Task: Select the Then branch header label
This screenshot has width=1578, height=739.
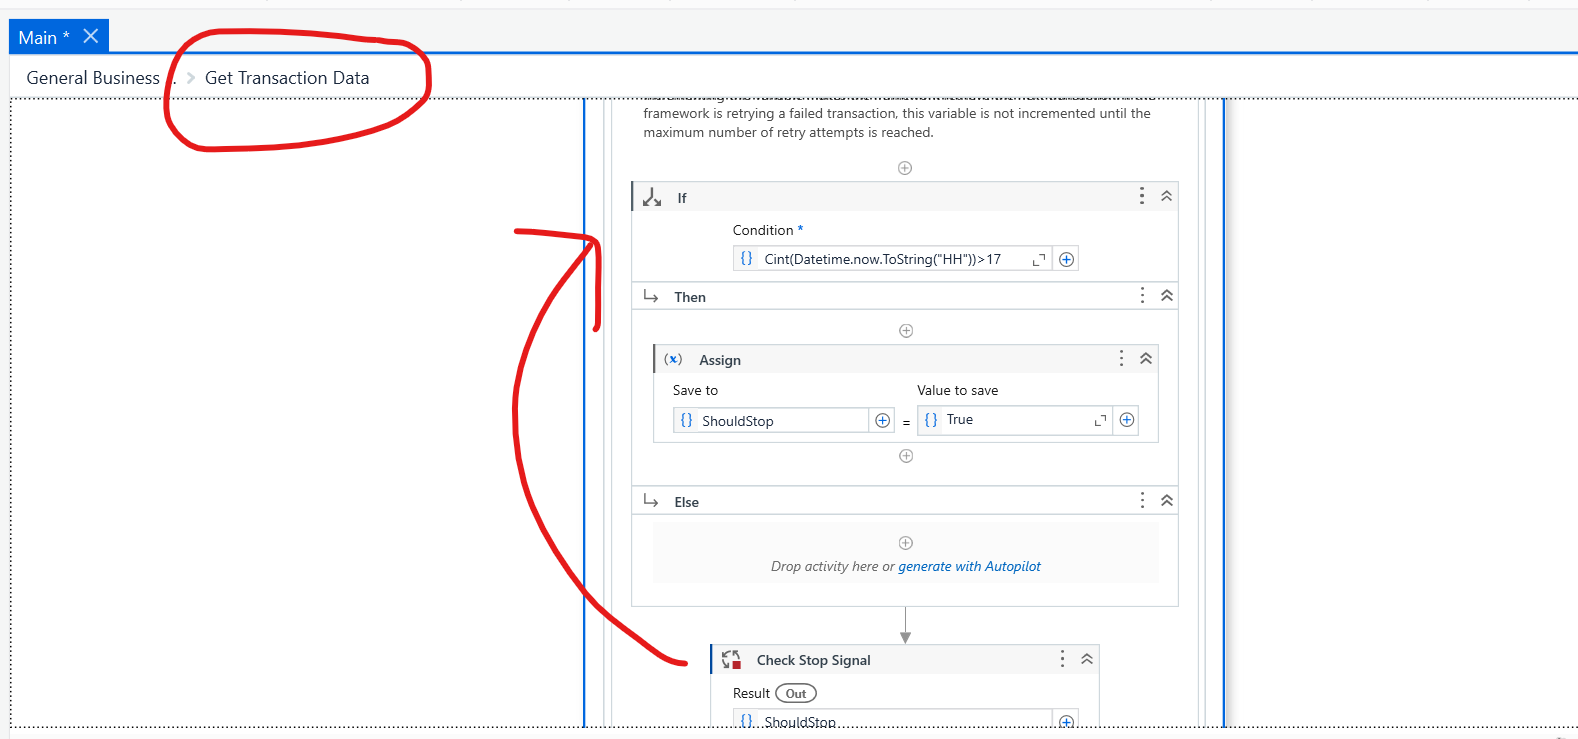Action: [690, 297]
